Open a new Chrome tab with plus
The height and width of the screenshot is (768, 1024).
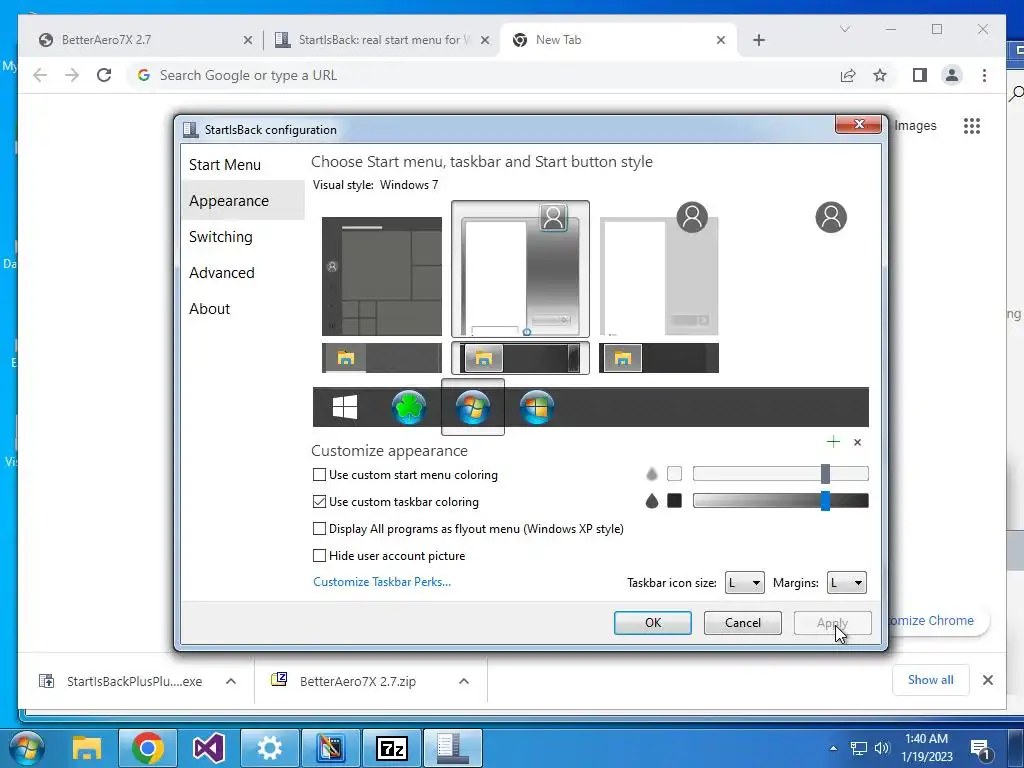(758, 40)
